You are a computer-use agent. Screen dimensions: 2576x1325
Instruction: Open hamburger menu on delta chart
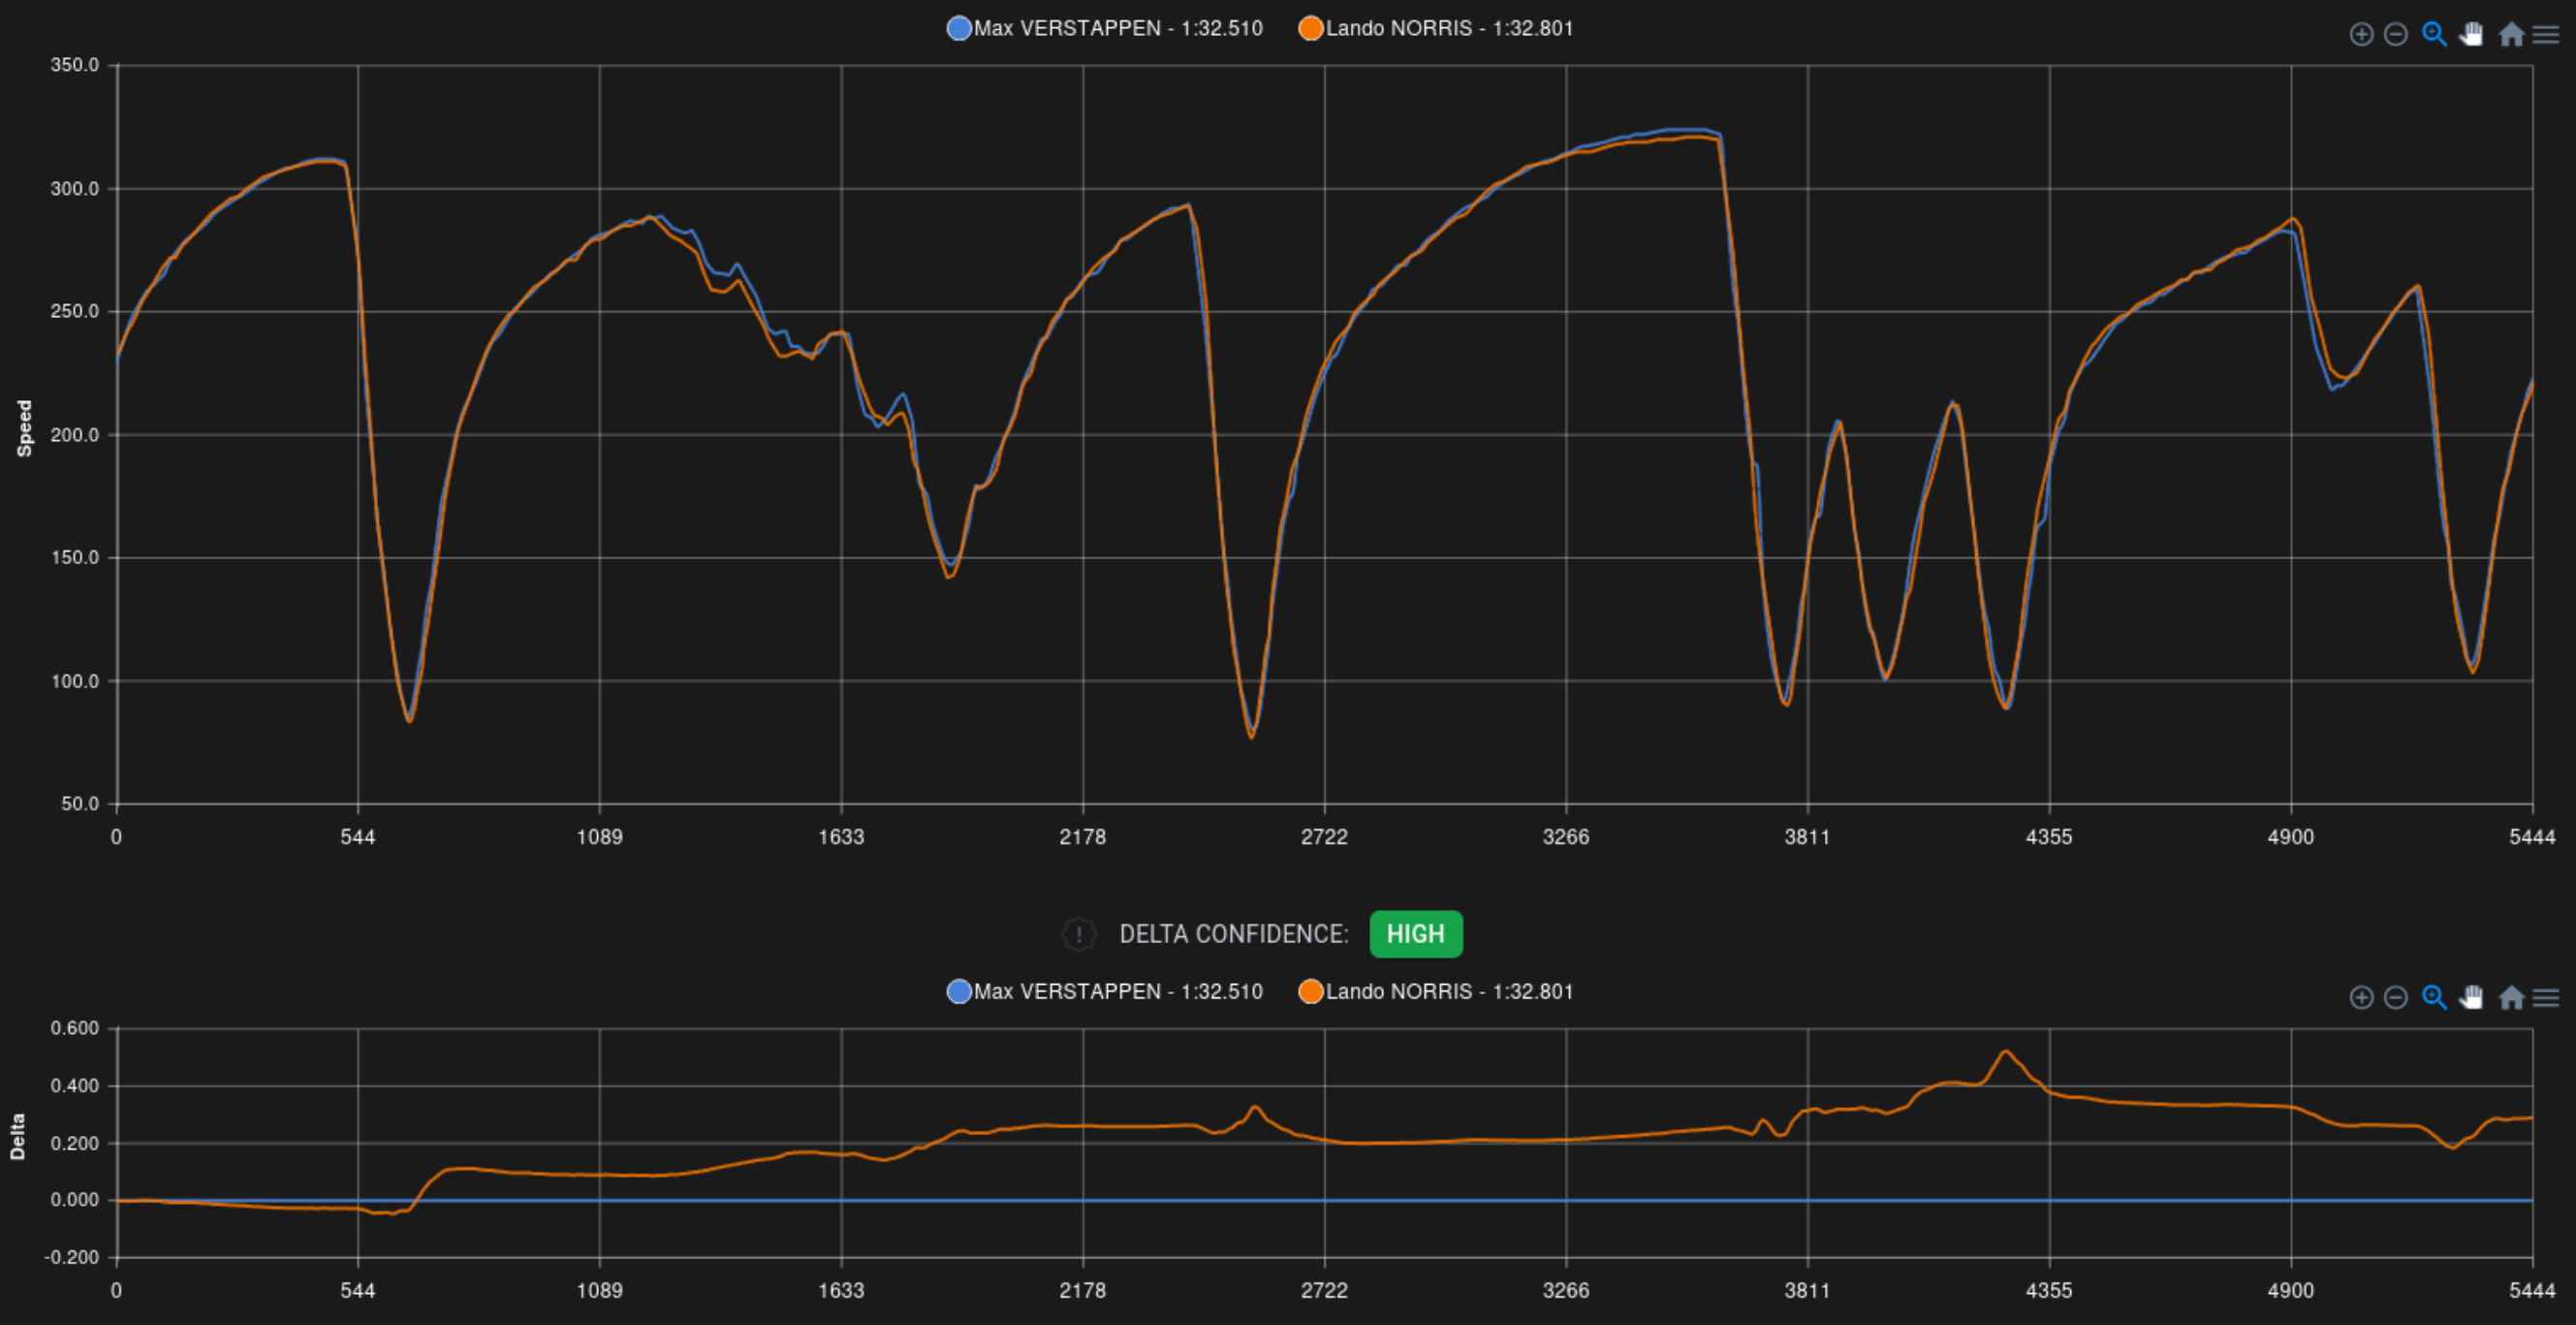pos(2546,998)
